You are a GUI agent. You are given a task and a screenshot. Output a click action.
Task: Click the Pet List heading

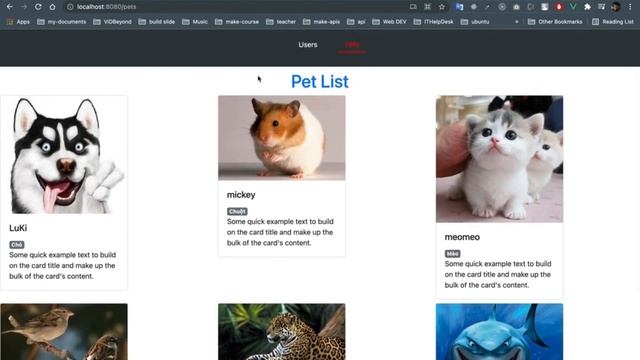[320, 82]
